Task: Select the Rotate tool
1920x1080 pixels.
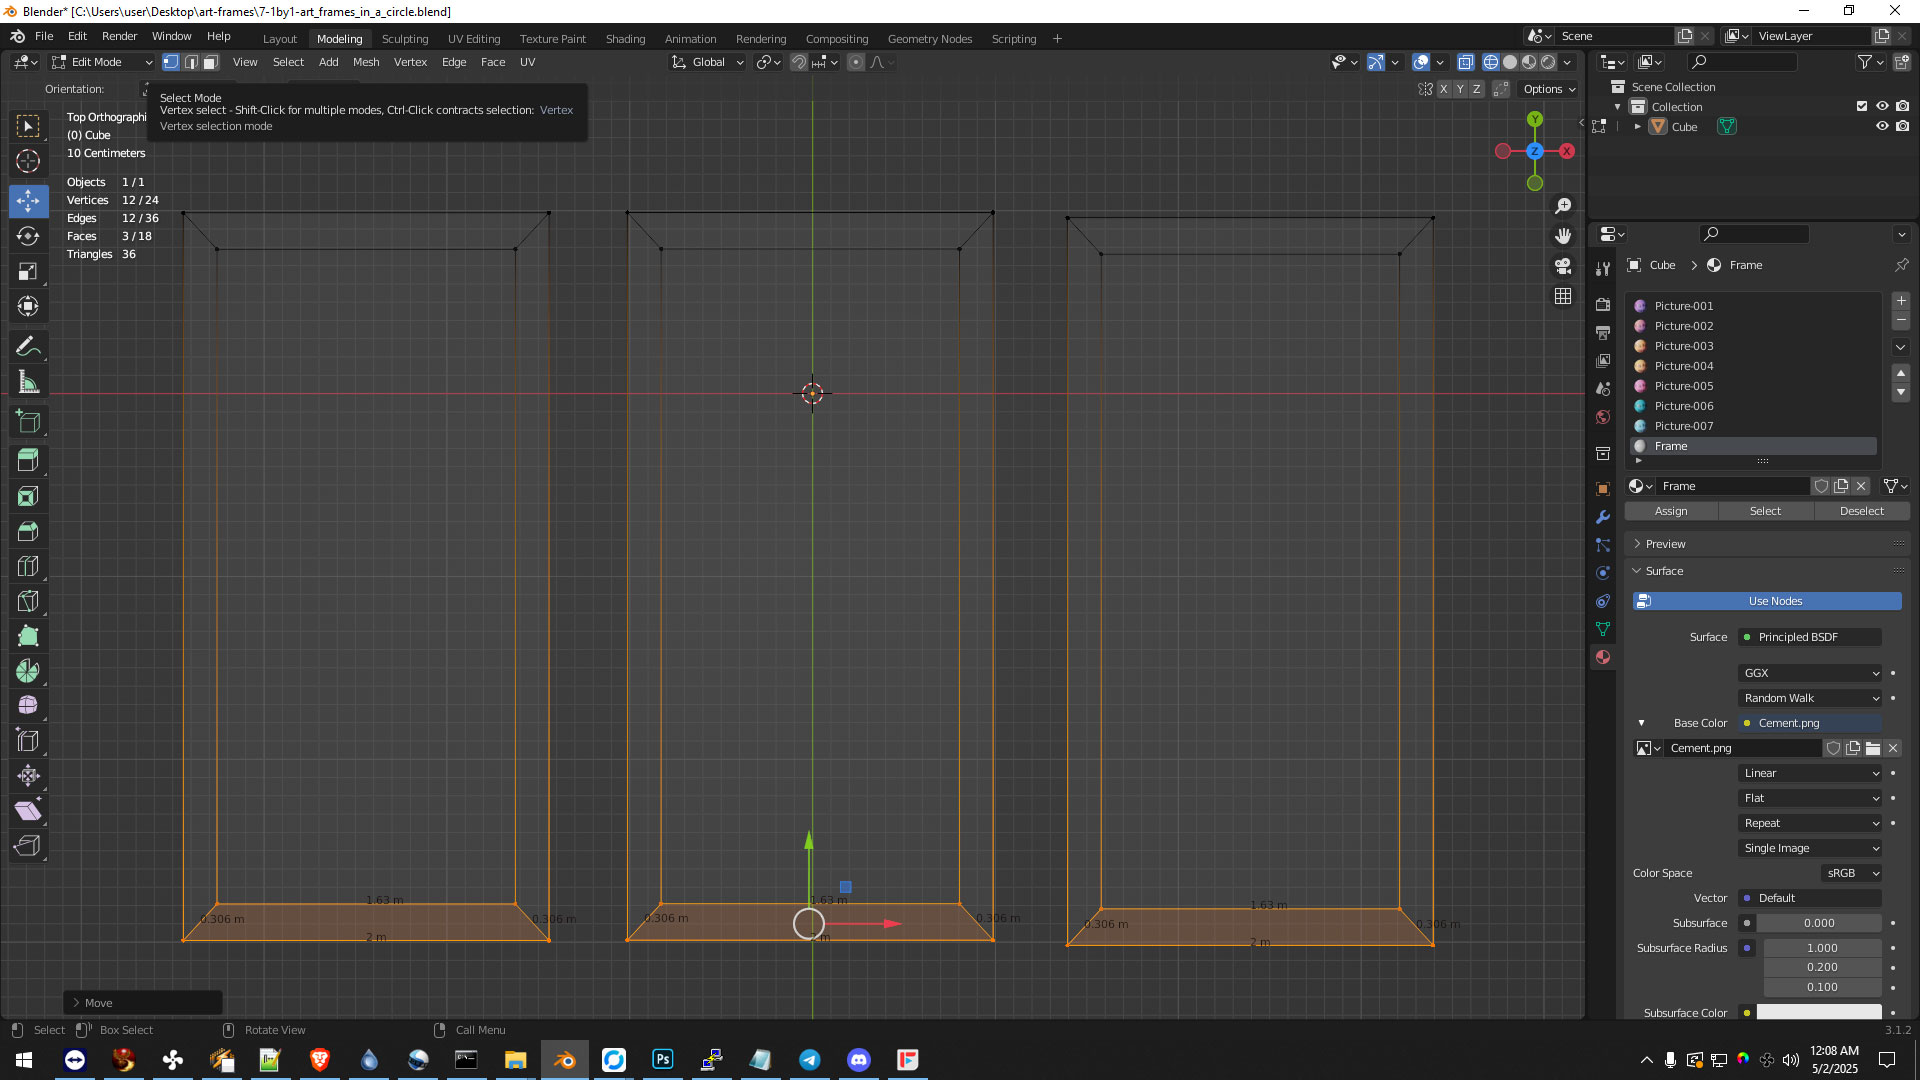Action: (28, 236)
